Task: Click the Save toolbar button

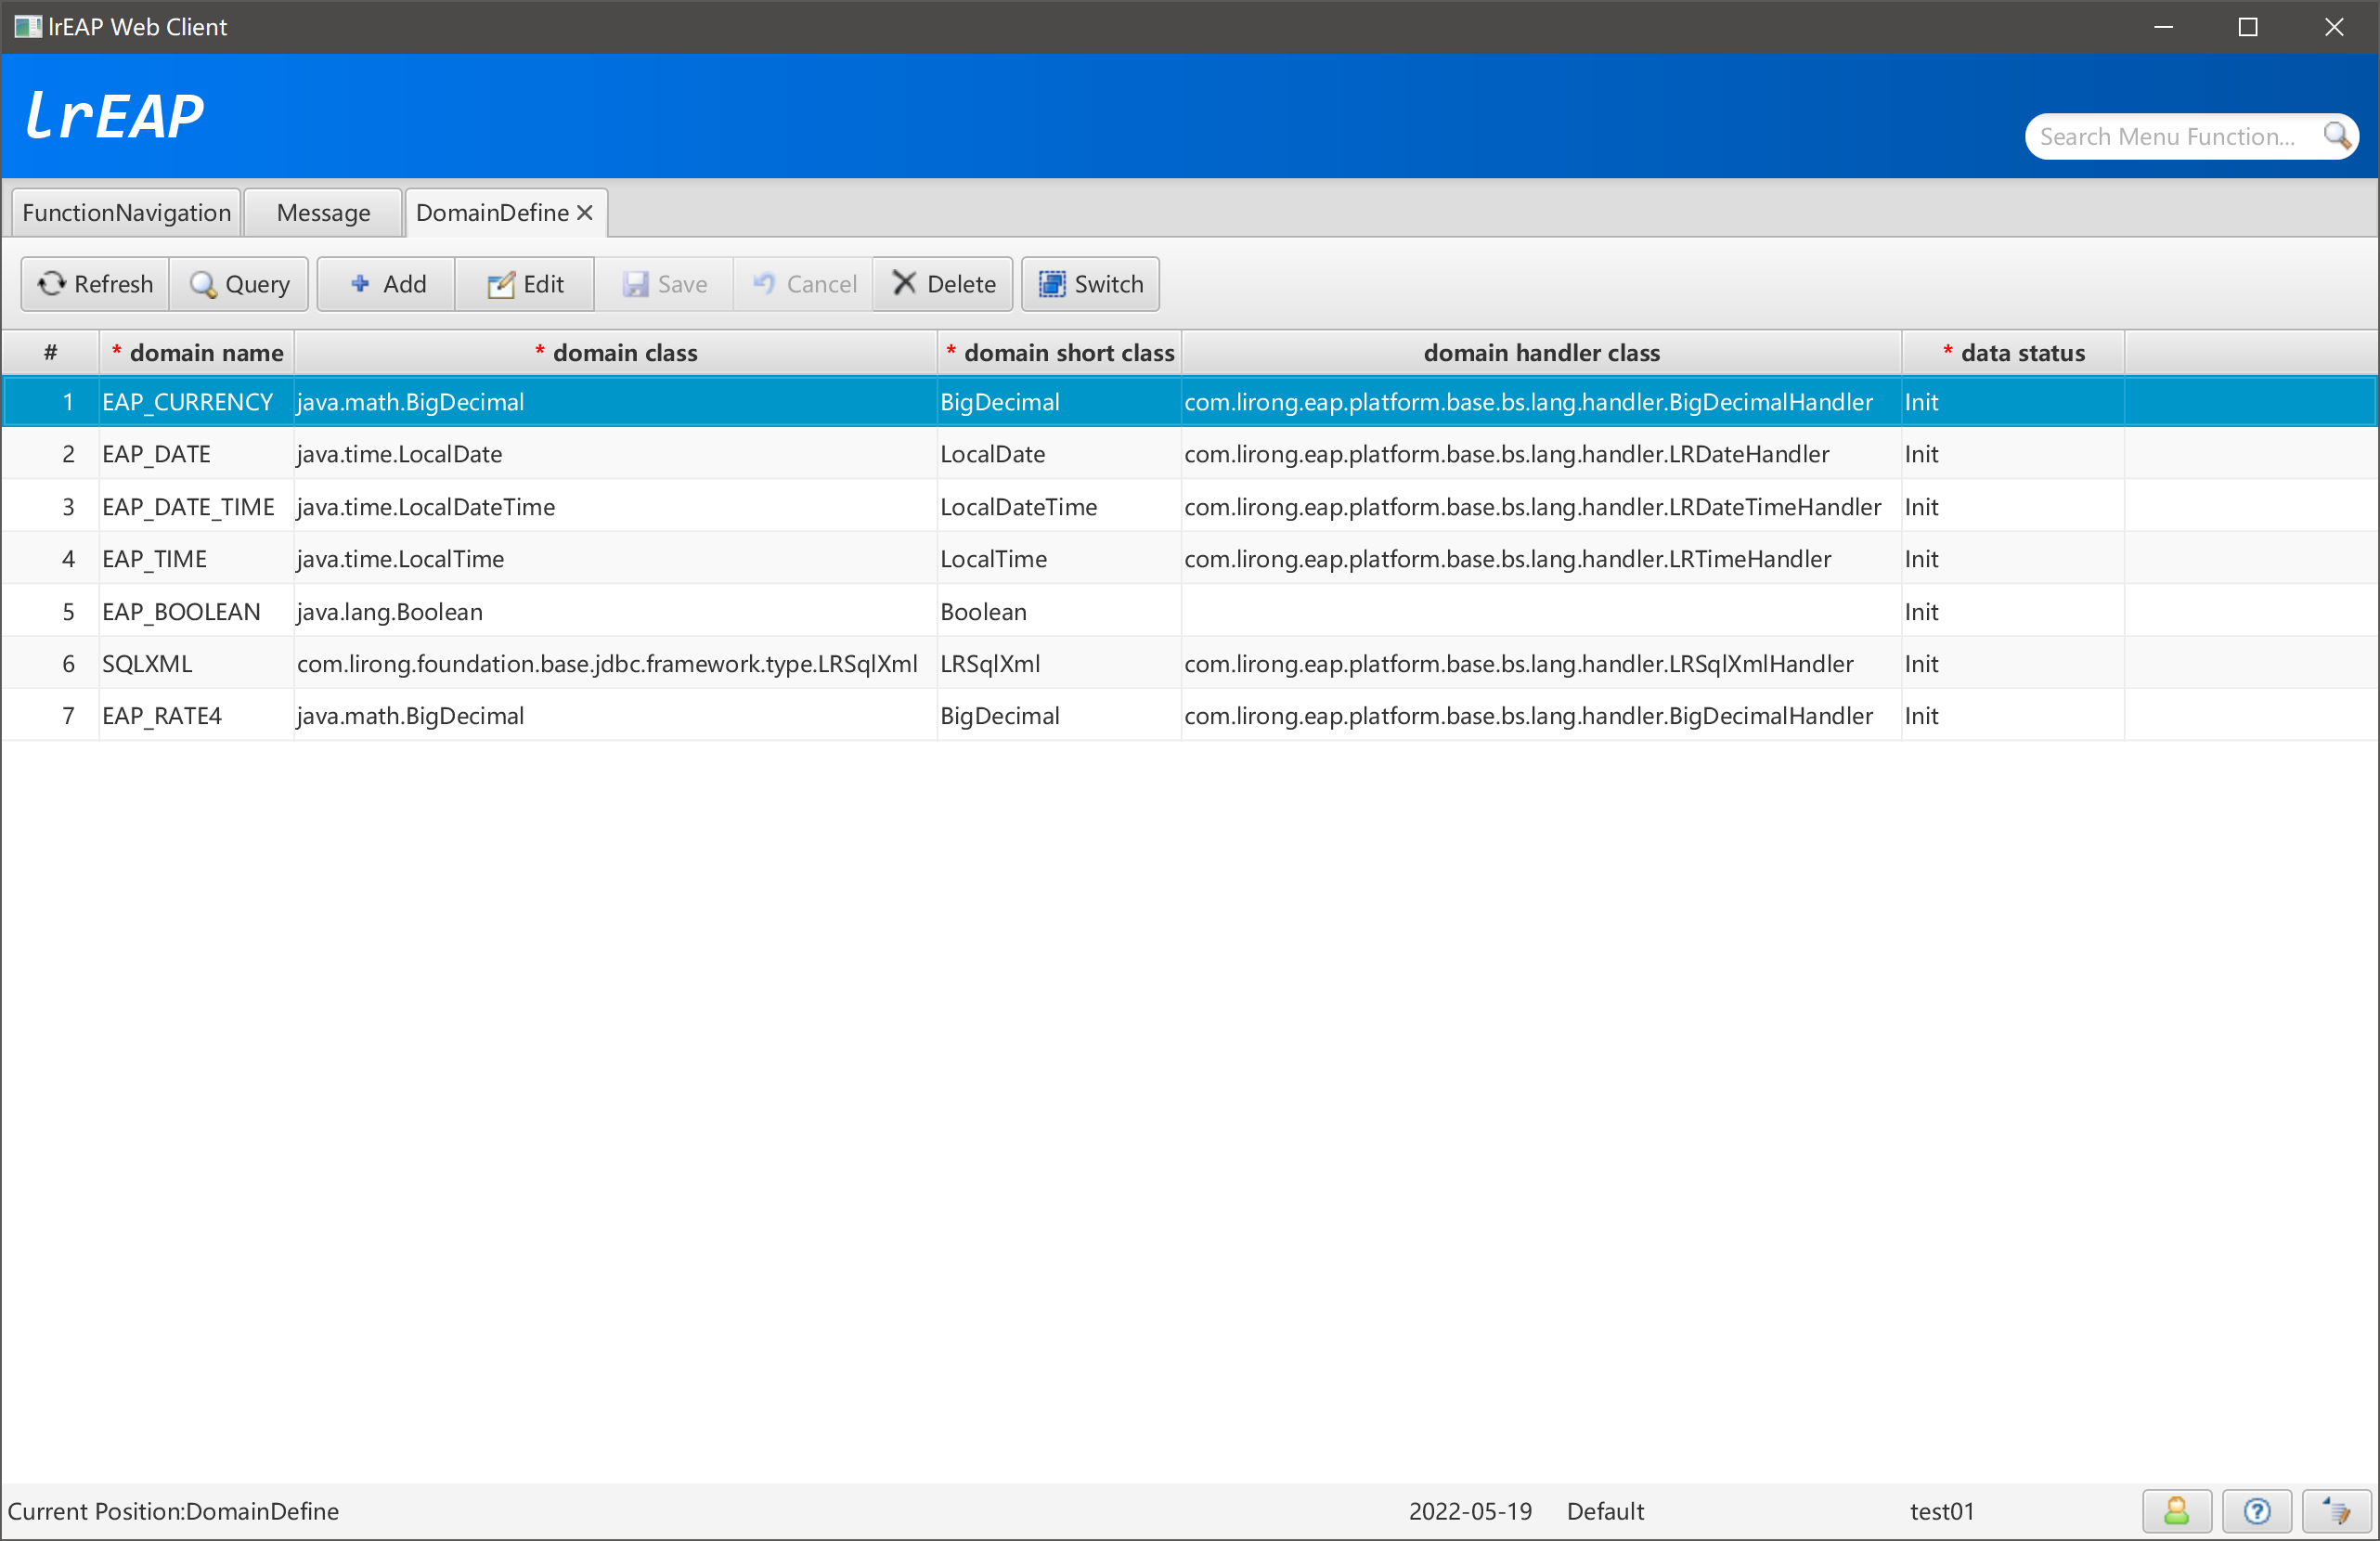Action: (664, 284)
